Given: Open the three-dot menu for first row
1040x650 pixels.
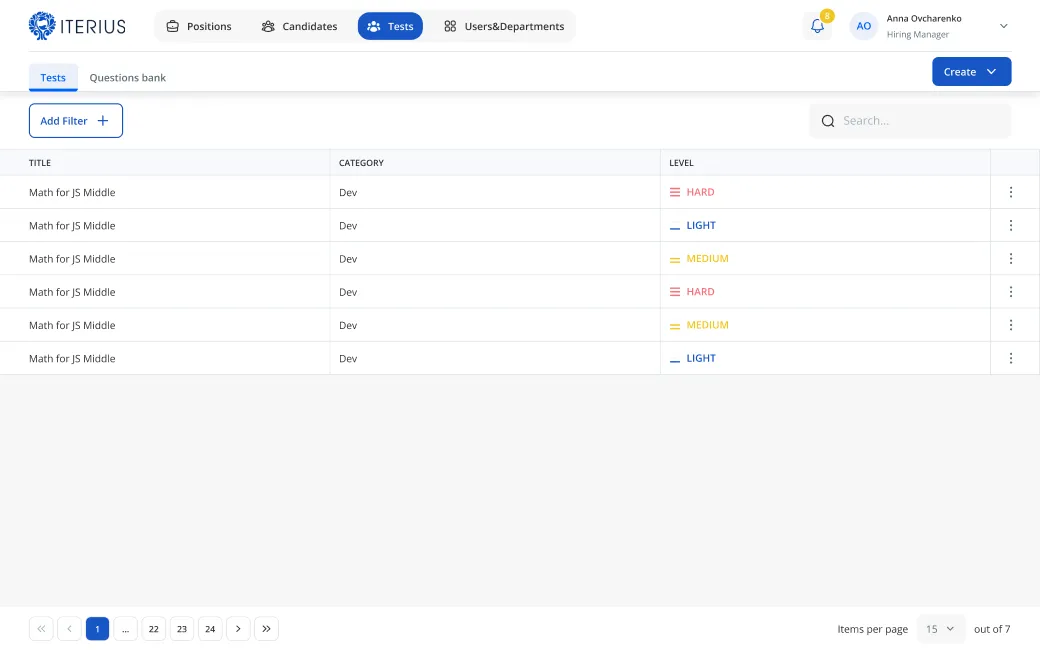Looking at the screenshot, I should pyautogui.click(x=1011, y=192).
